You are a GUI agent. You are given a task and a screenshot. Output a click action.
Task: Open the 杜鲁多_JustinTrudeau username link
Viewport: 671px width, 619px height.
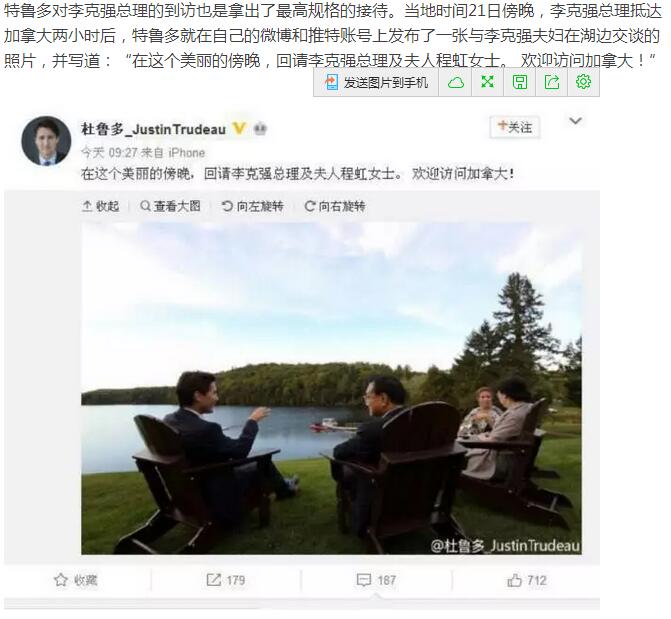click(x=153, y=129)
